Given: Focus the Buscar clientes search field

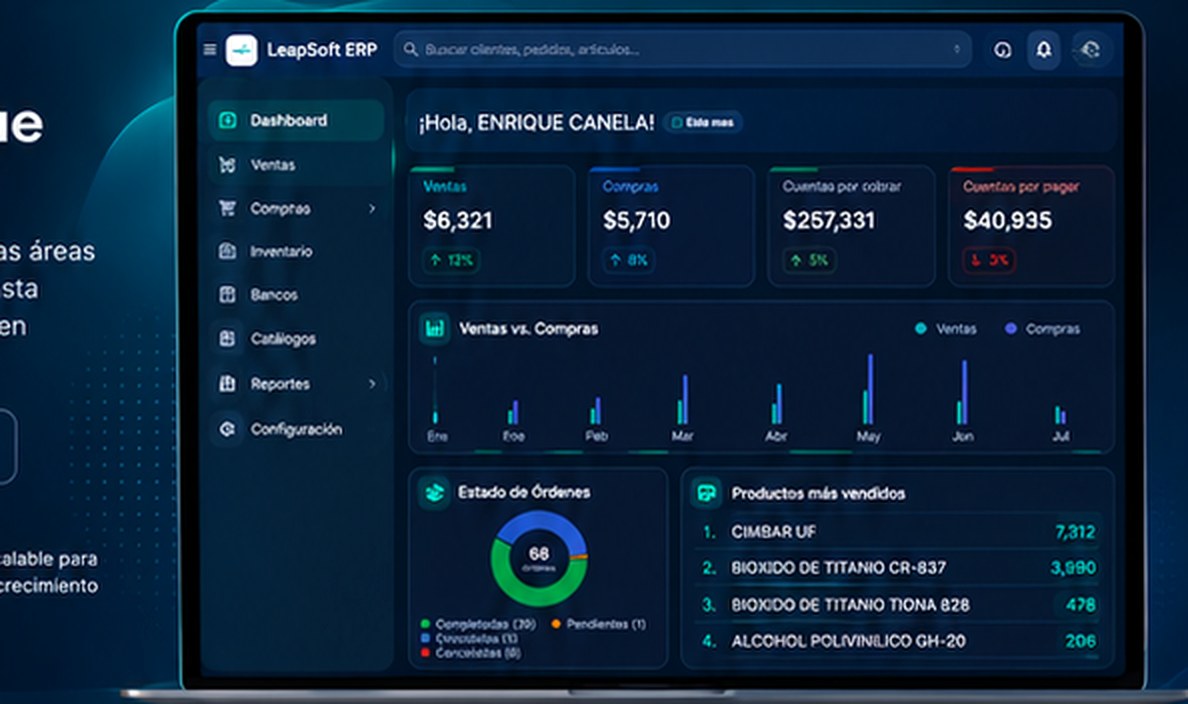Looking at the screenshot, I should pos(682,49).
